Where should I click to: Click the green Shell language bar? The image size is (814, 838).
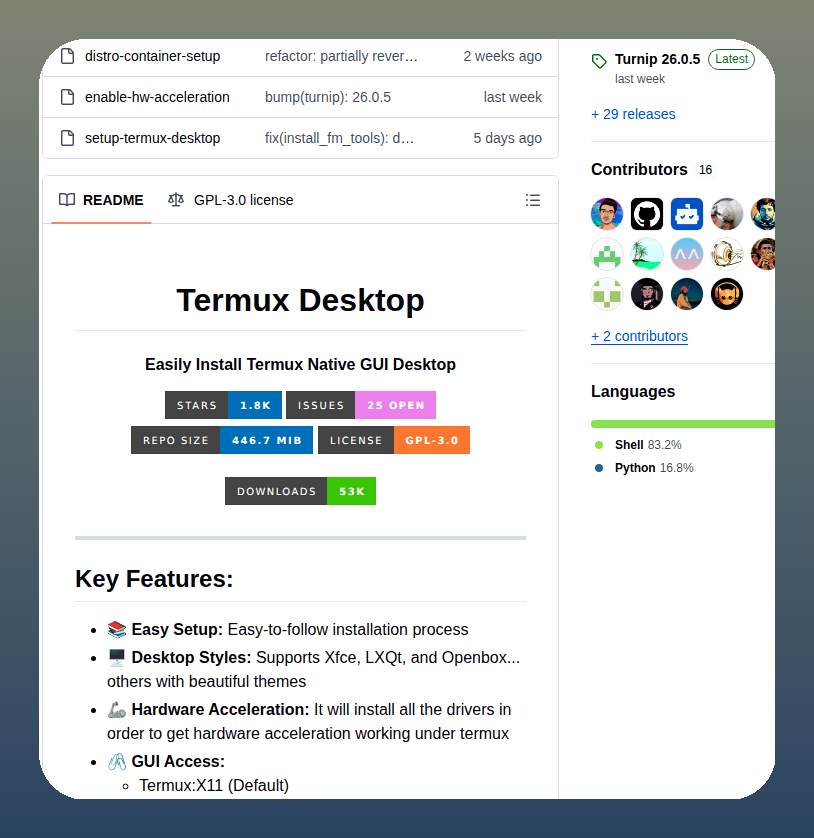(683, 424)
